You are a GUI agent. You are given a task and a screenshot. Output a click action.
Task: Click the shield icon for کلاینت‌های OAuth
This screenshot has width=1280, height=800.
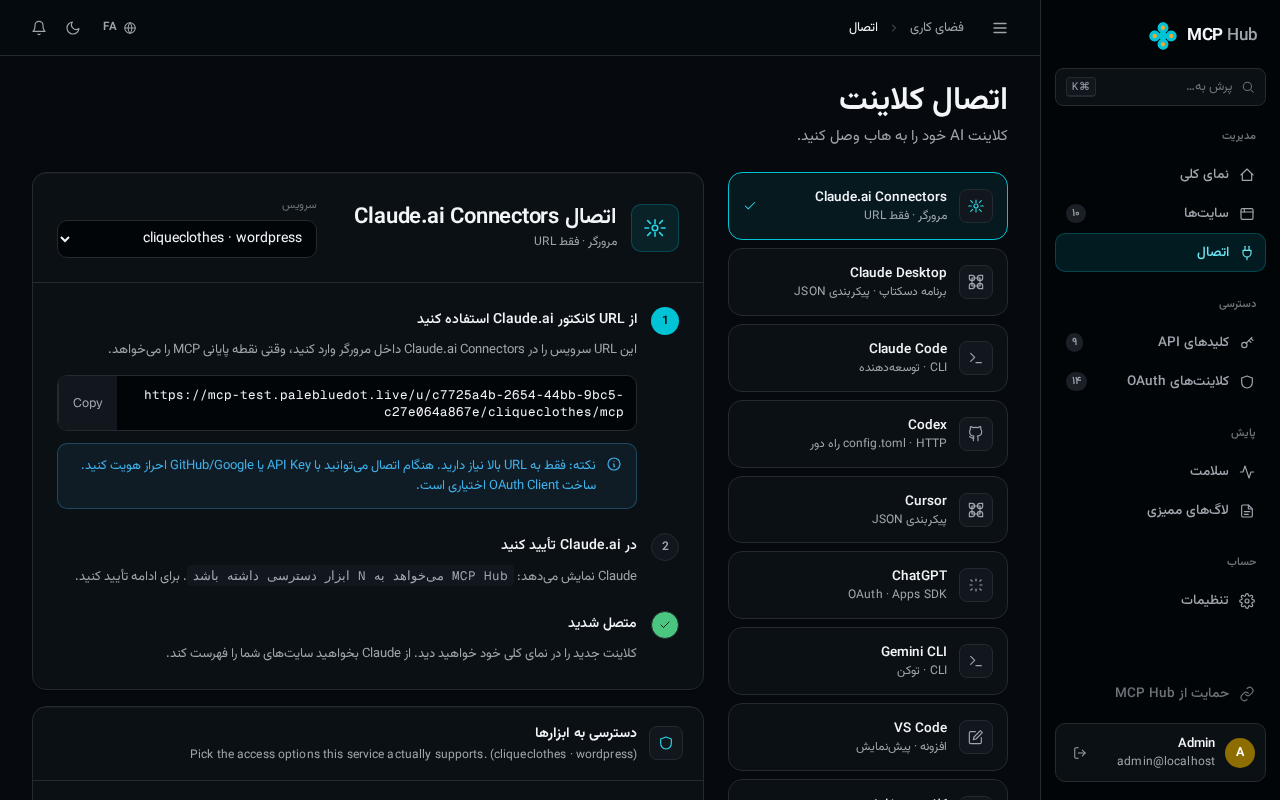click(1247, 381)
